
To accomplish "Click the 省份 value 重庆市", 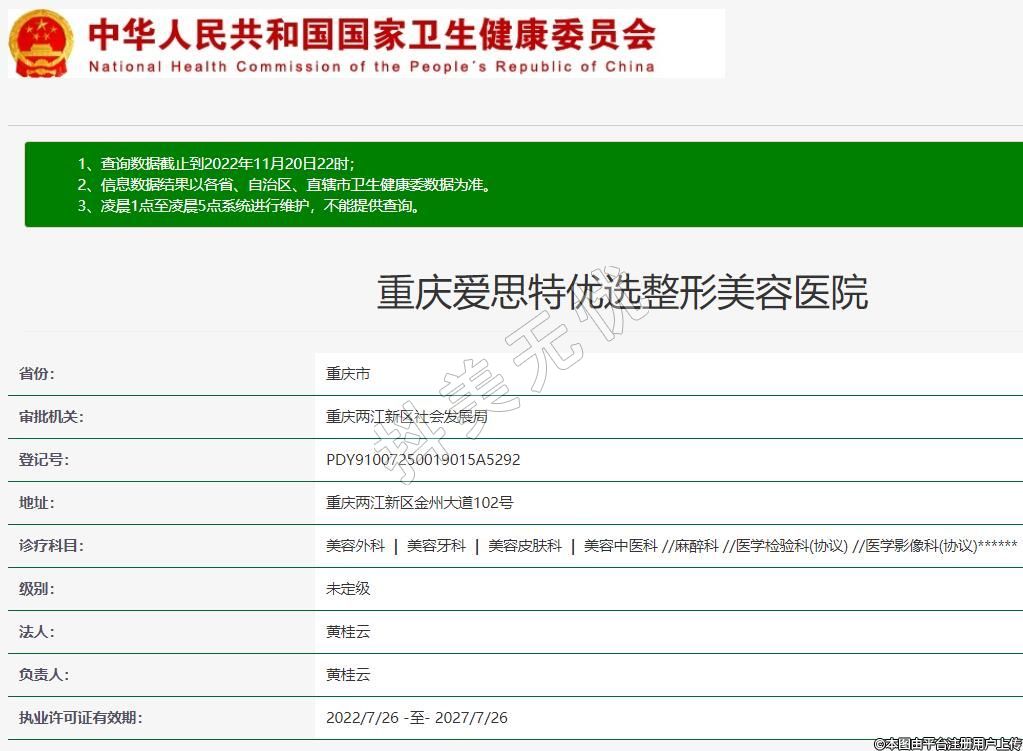I will click(348, 374).
